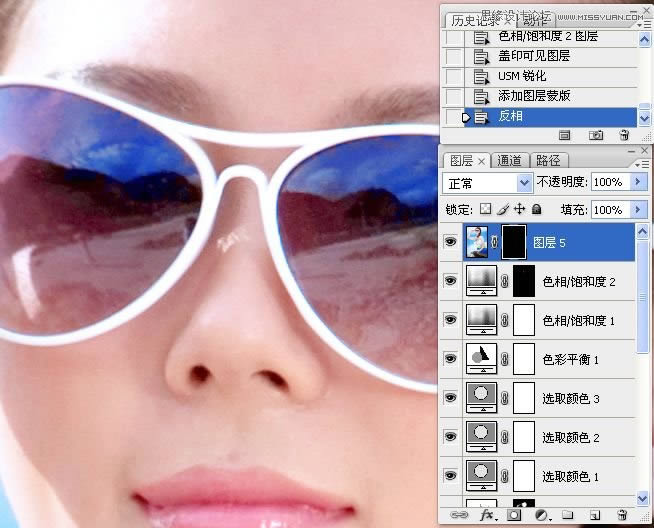
Task: Select history state 反相
Action: (x=551, y=117)
